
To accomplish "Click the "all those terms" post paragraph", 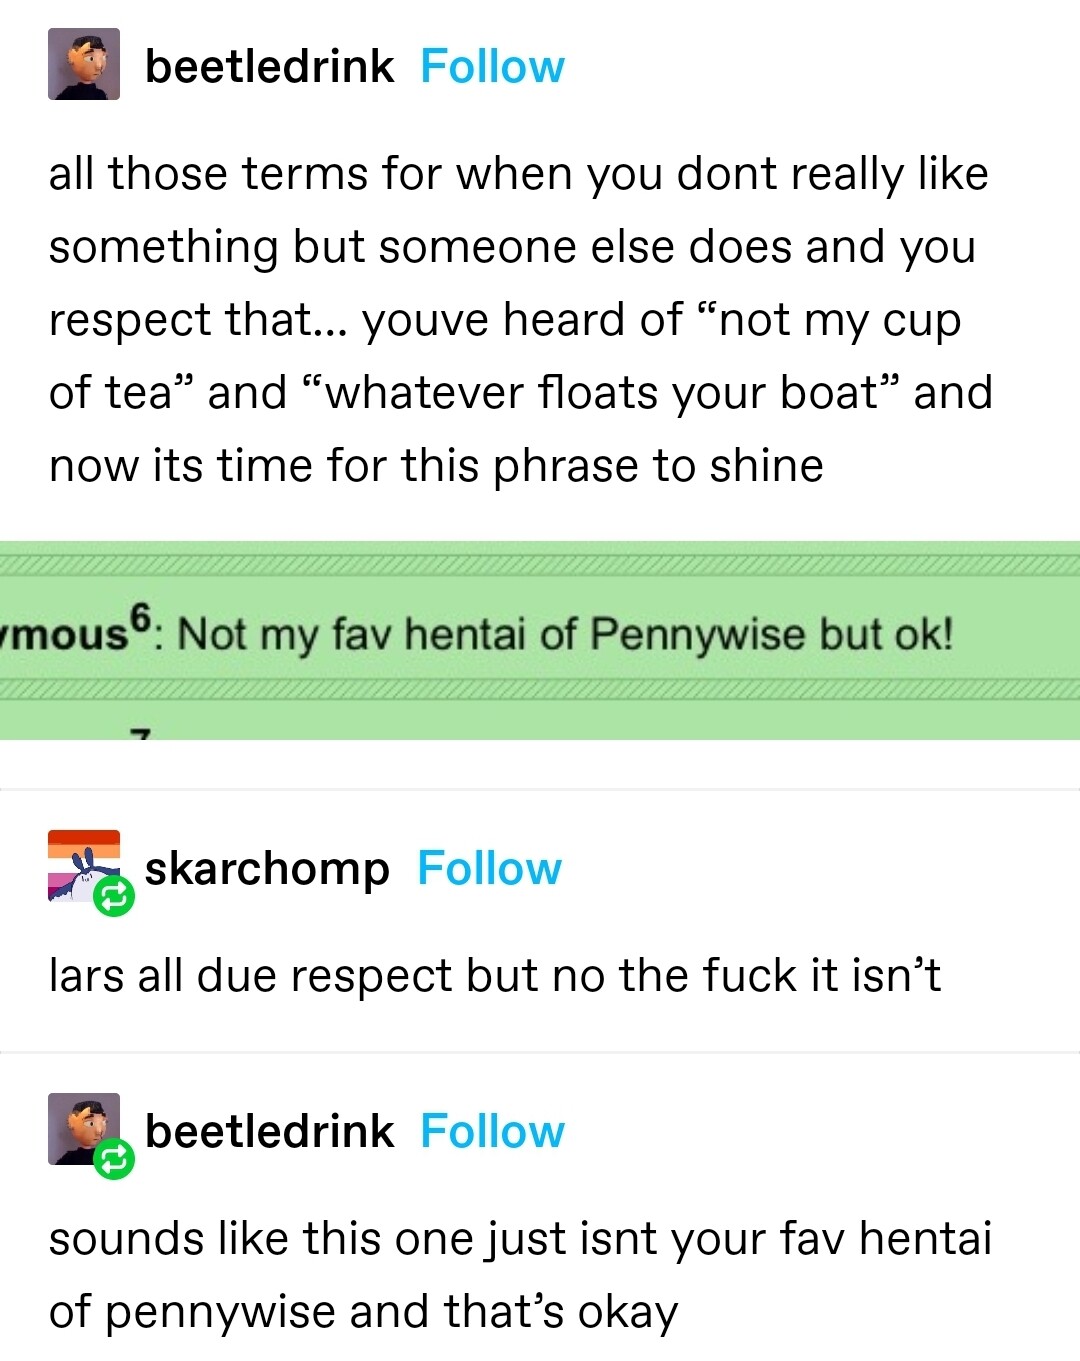I will 520,319.
